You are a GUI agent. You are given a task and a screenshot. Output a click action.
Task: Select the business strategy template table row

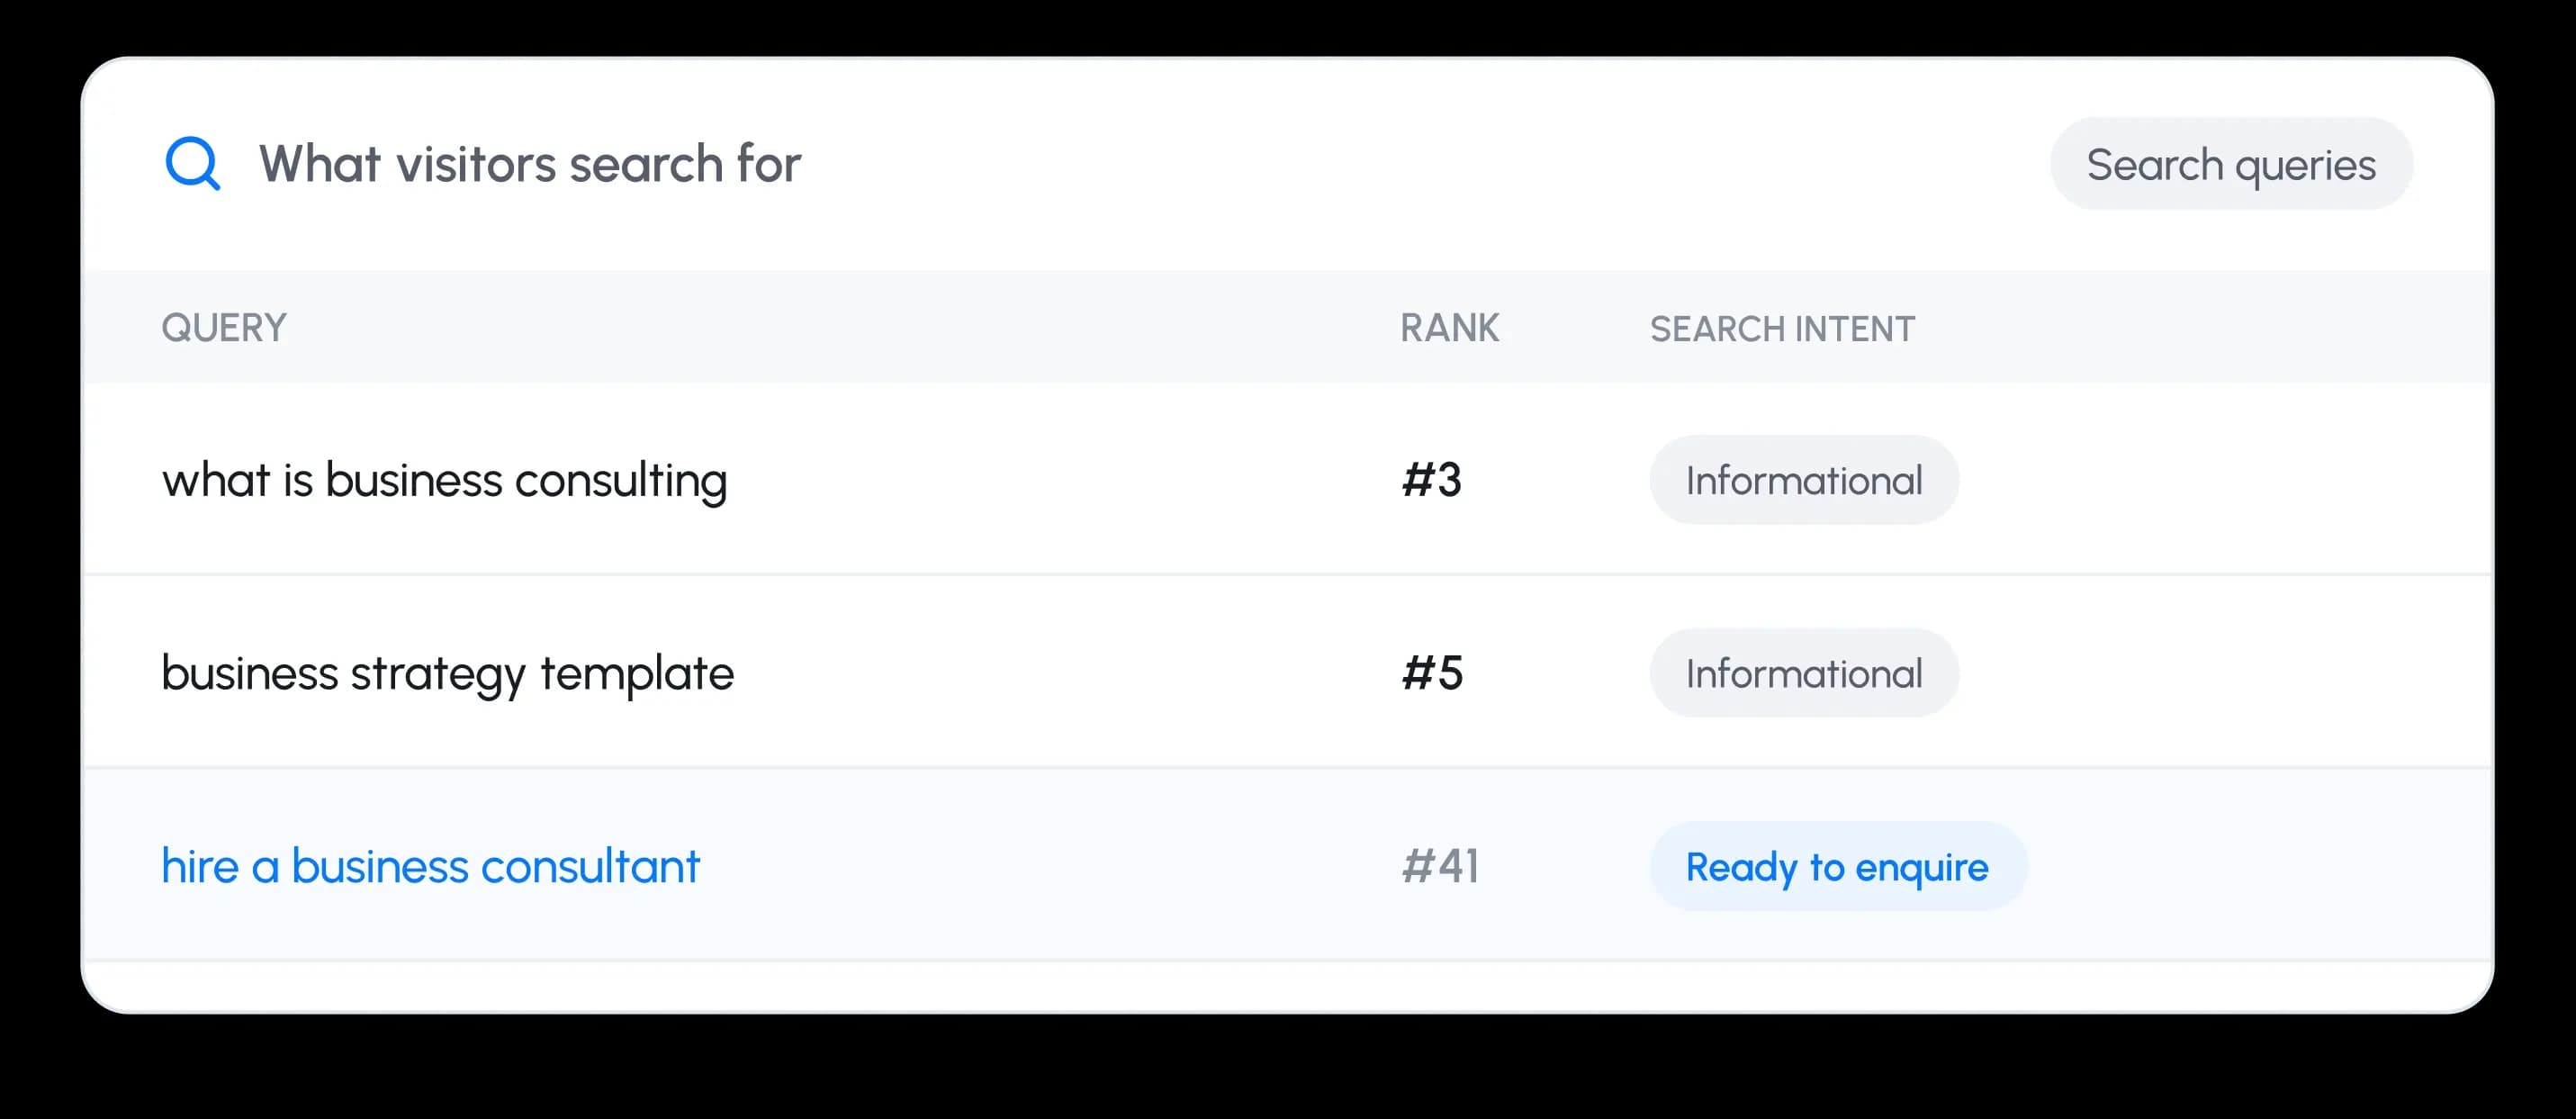[1287, 672]
